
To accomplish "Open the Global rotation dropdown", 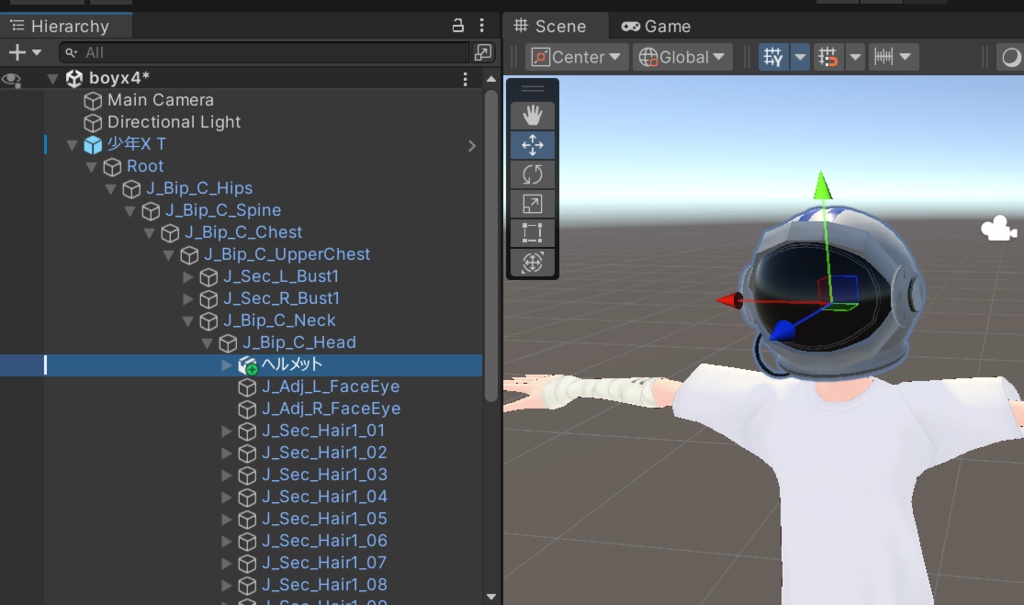I will click(682, 57).
